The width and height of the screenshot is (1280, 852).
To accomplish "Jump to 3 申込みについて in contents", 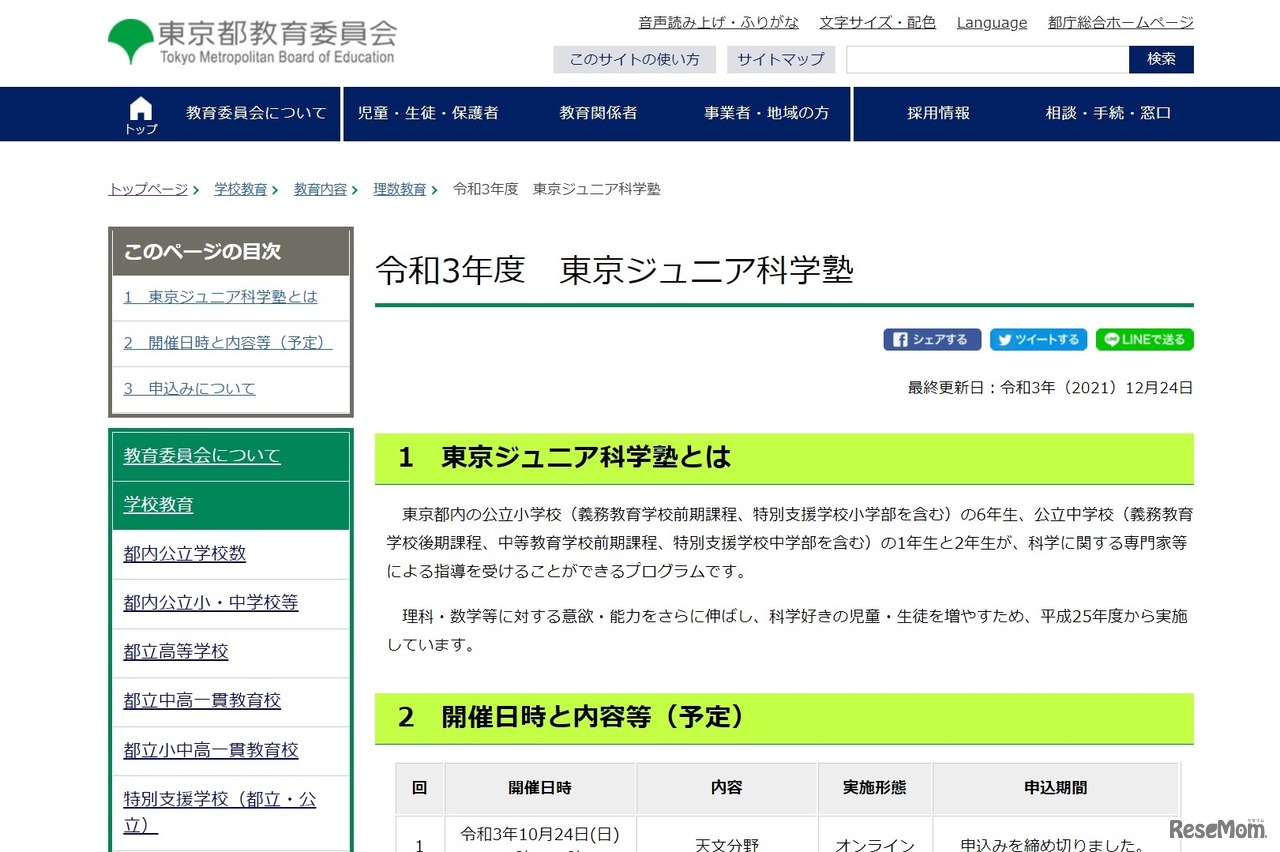I will [x=190, y=388].
